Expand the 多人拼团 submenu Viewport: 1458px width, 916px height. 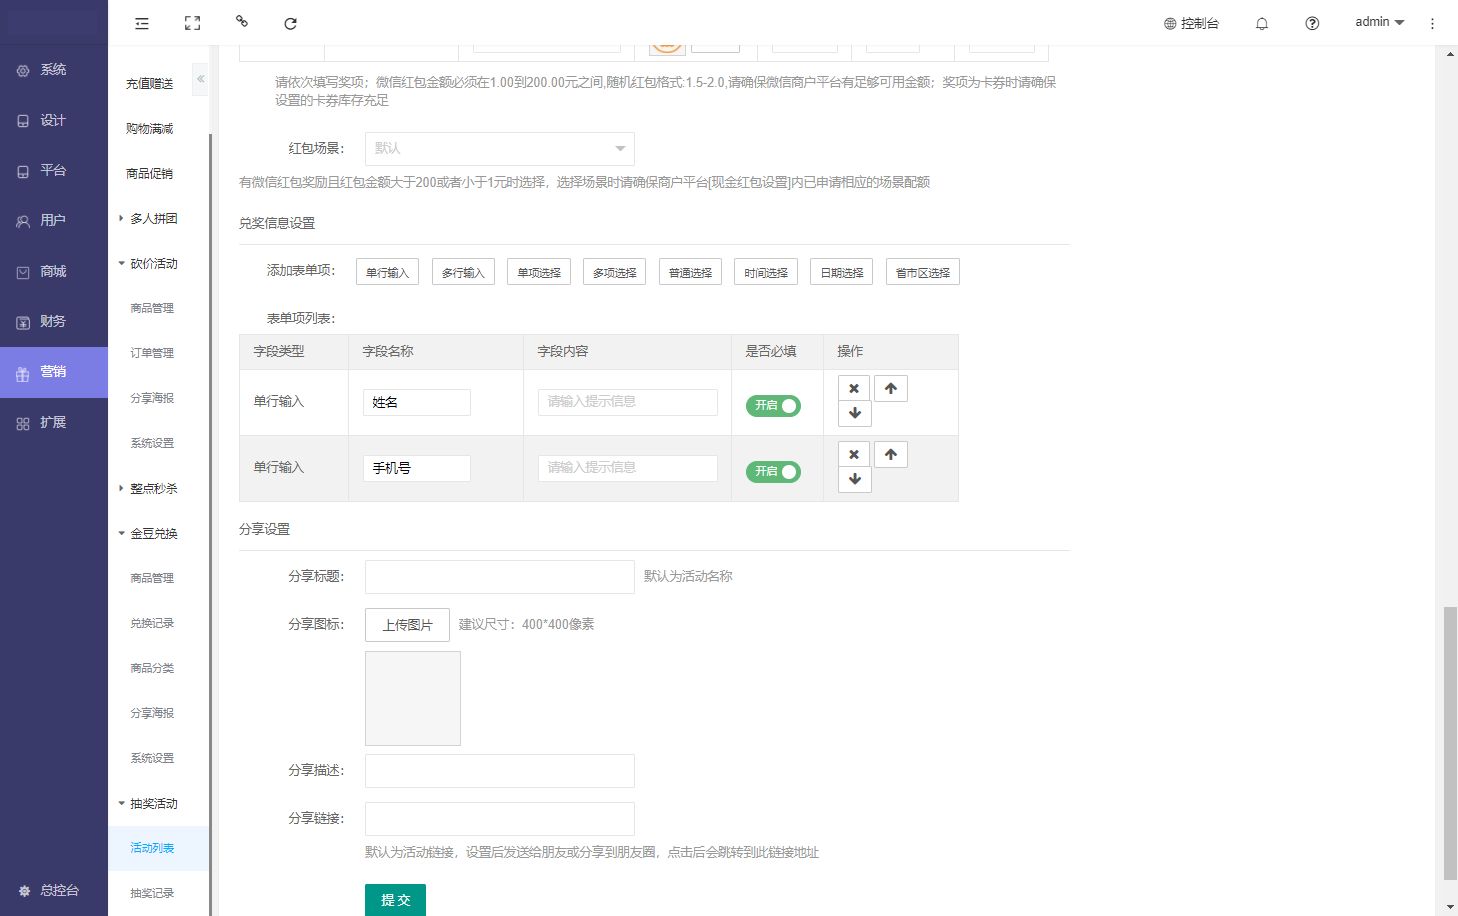152,218
